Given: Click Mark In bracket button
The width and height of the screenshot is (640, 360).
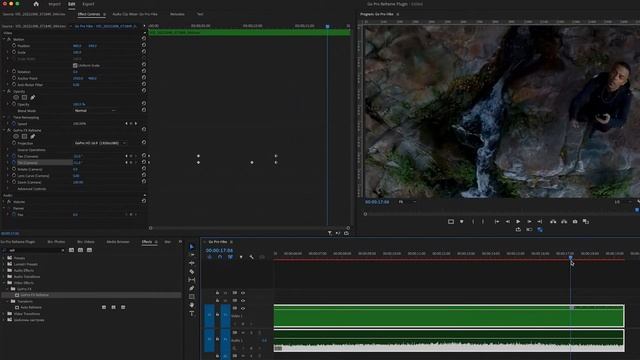Looking at the screenshot, I should [473, 221].
